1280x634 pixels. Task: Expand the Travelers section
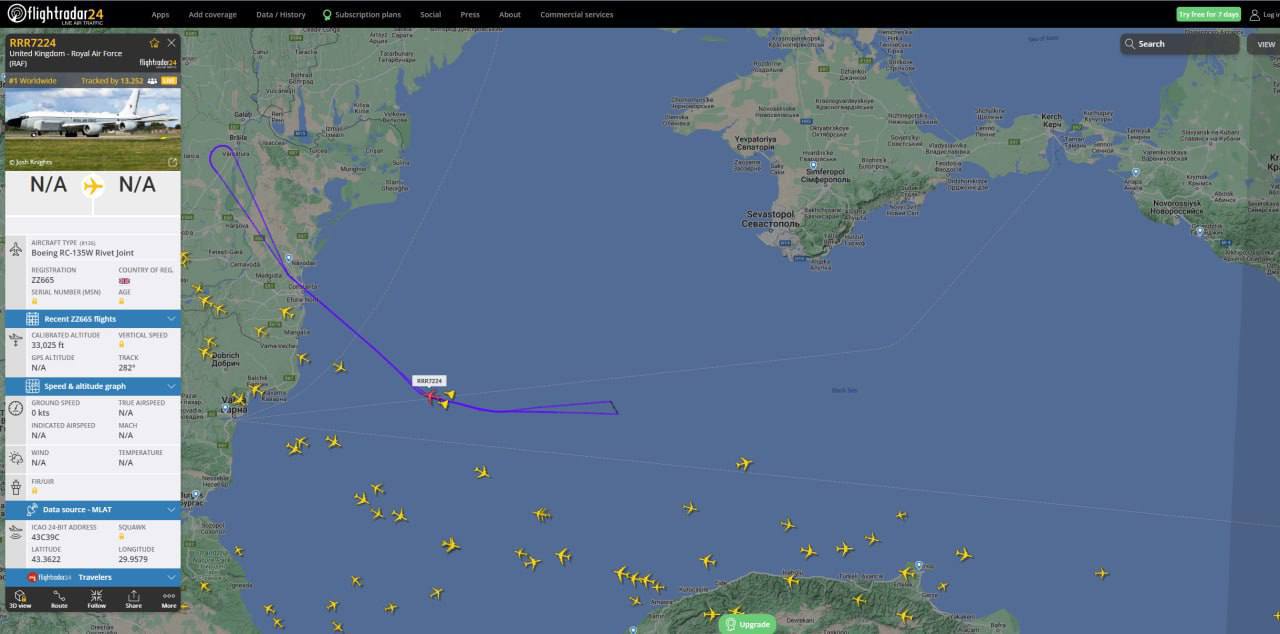tap(93, 577)
